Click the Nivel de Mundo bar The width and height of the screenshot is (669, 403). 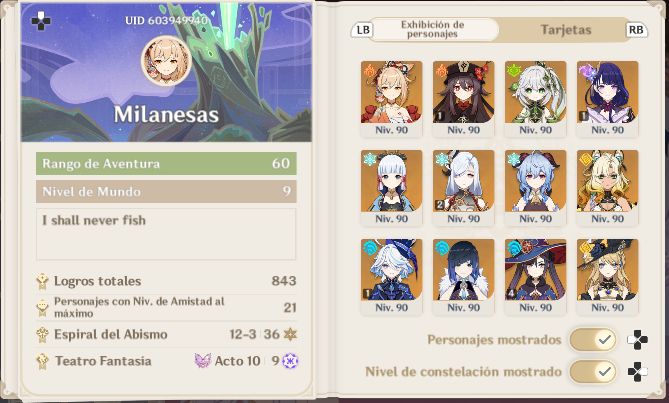166,191
